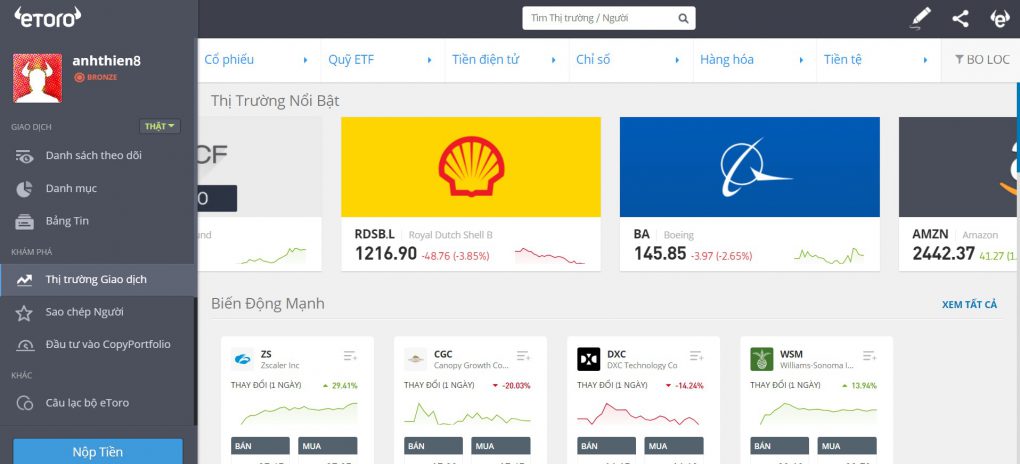Click BÁN button on CGC card

[x=433, y=448]
